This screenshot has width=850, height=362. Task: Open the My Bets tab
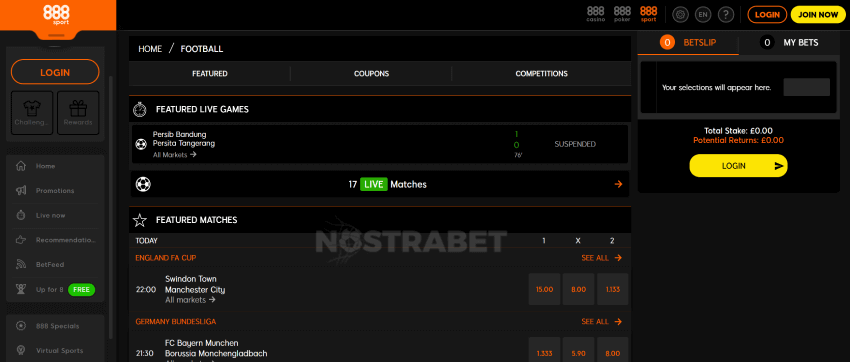point(794,42)
